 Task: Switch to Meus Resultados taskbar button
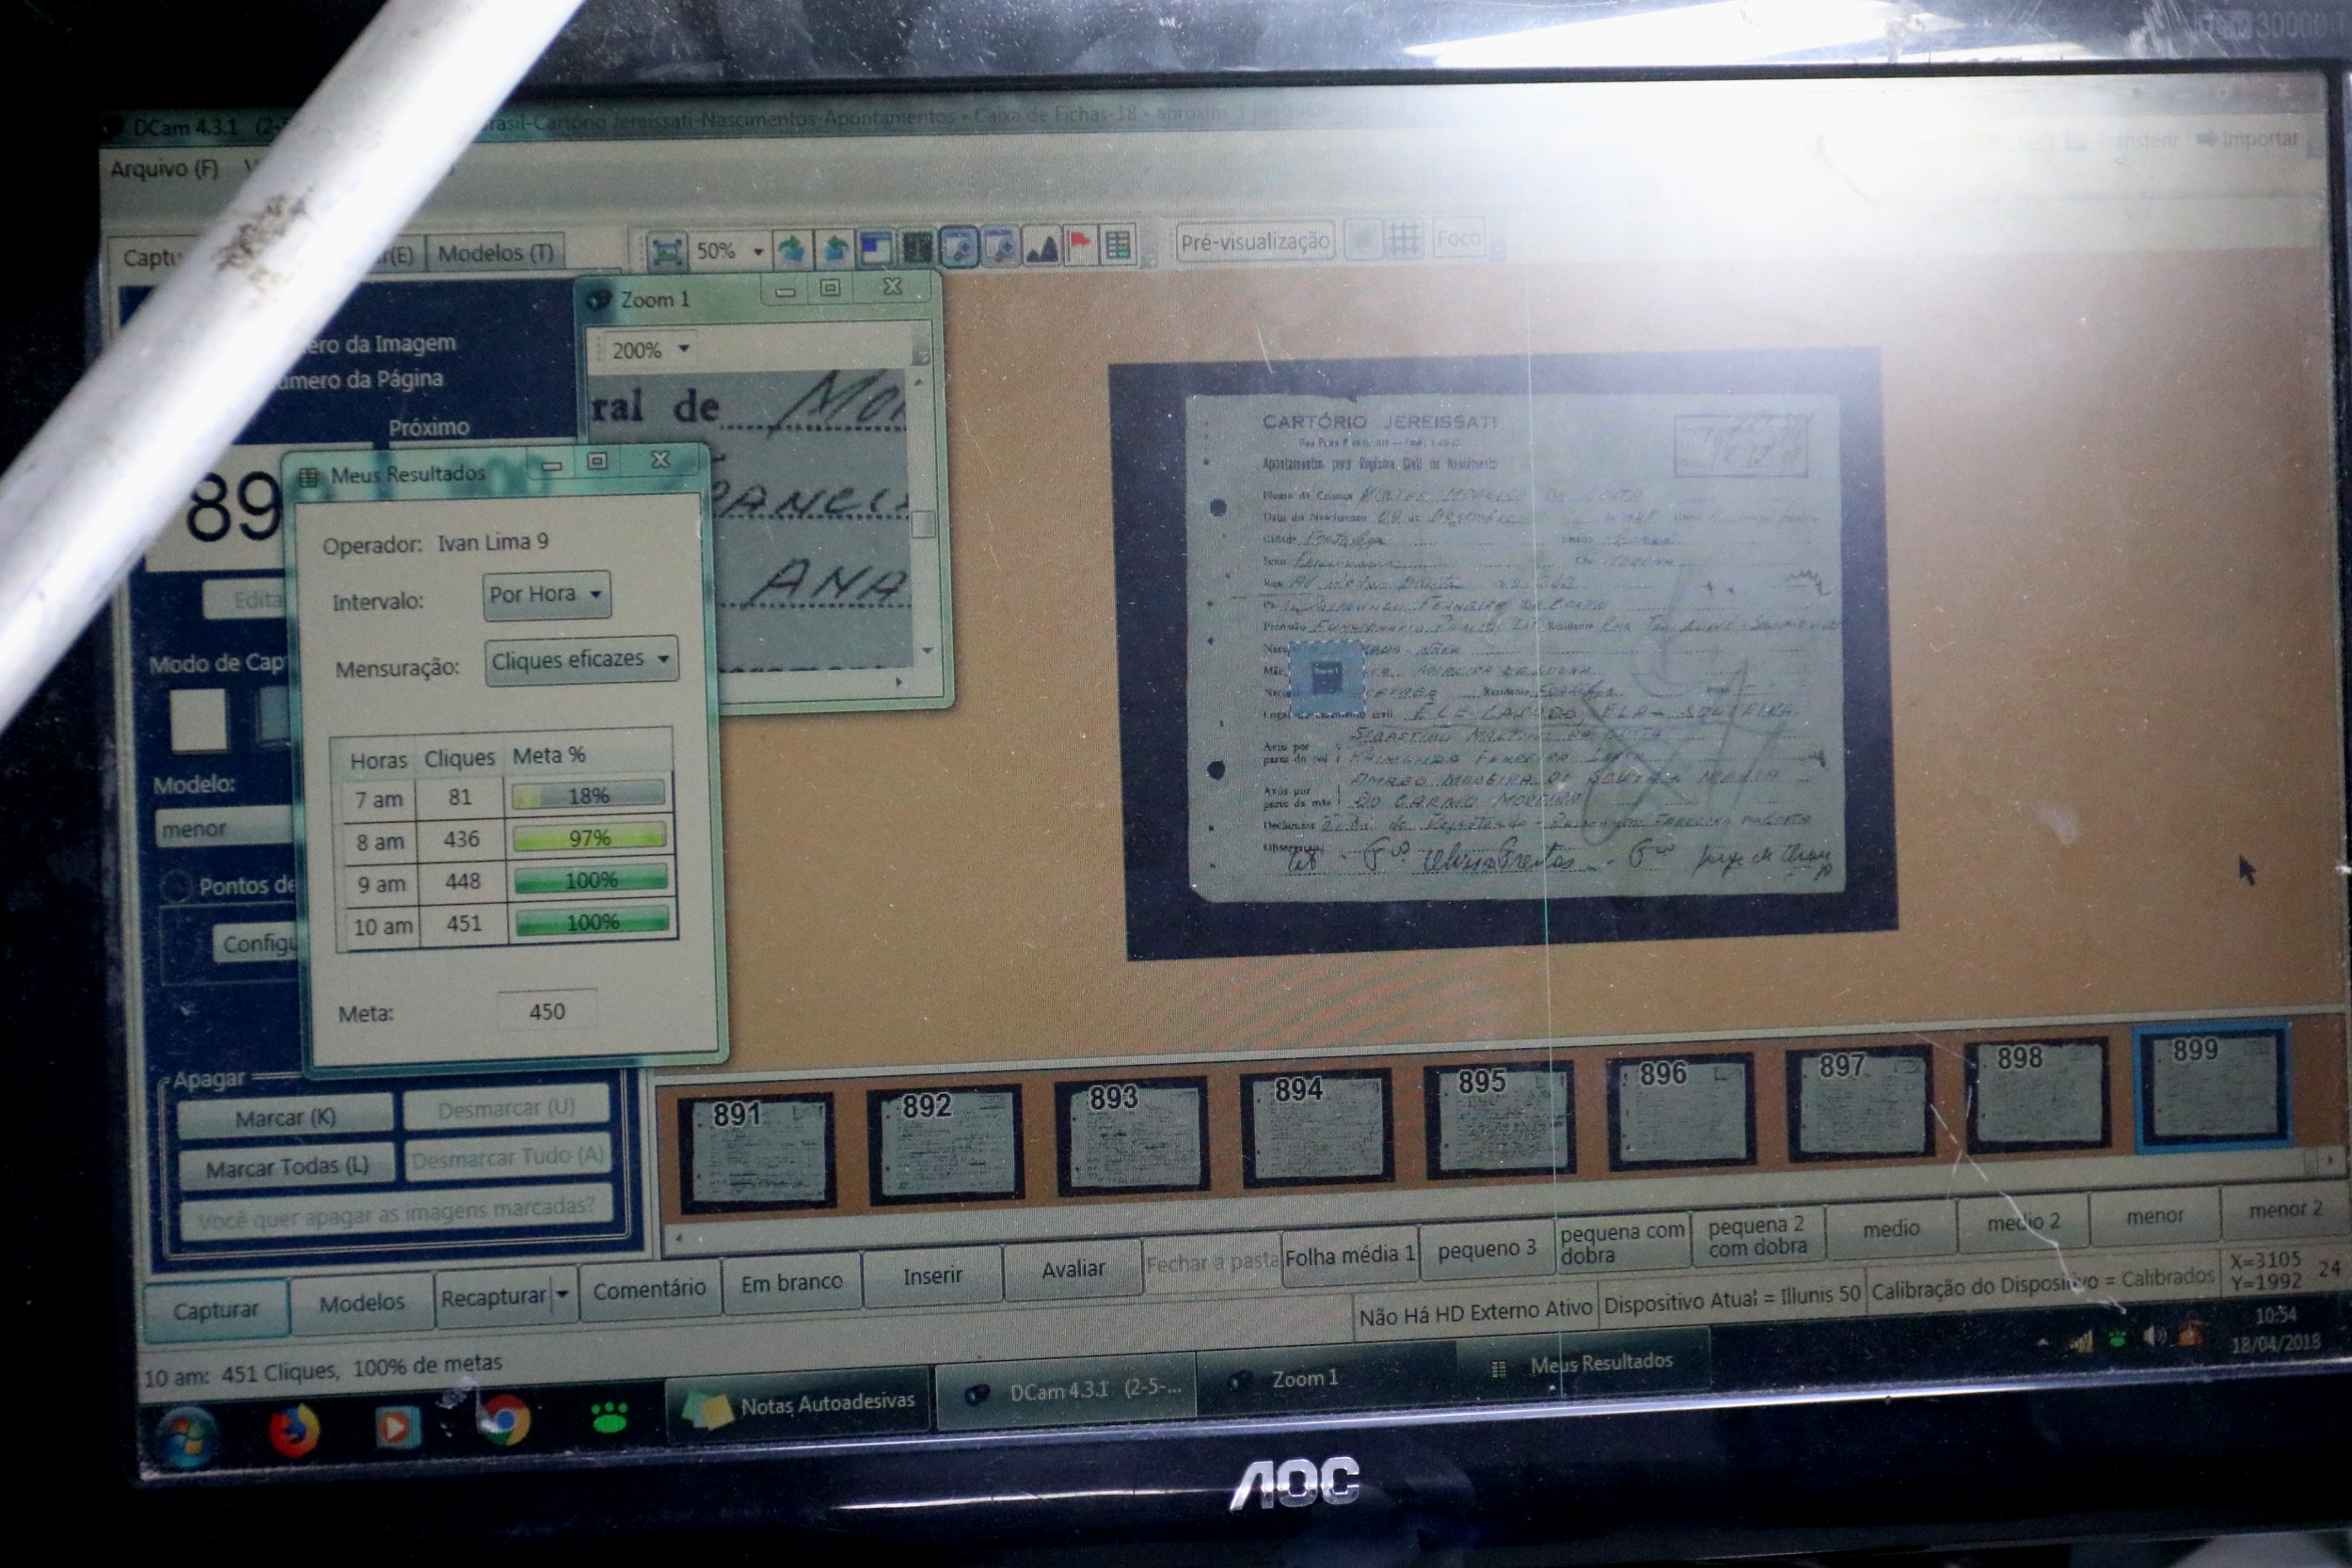pyautogui.click(x=1584, y=1364)
